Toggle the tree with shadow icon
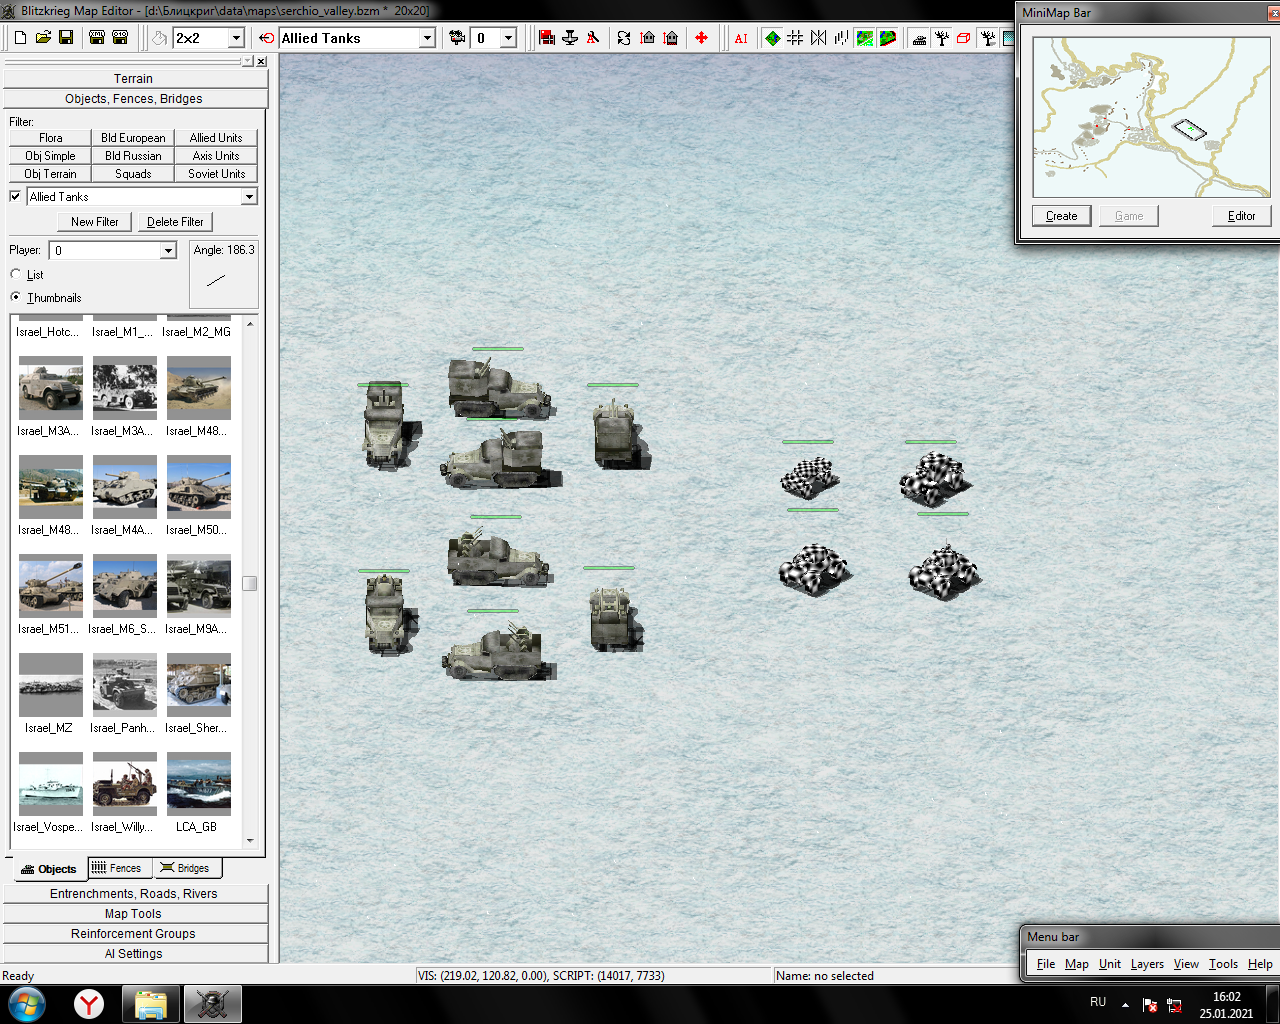Viewport: 1280px width, 1024px height. coord(988,38)
